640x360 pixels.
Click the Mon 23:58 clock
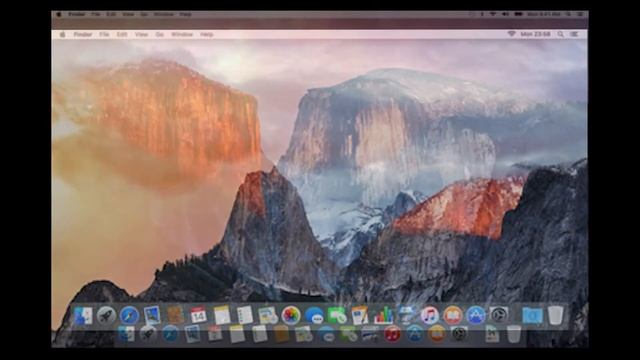tap(536, 34)
